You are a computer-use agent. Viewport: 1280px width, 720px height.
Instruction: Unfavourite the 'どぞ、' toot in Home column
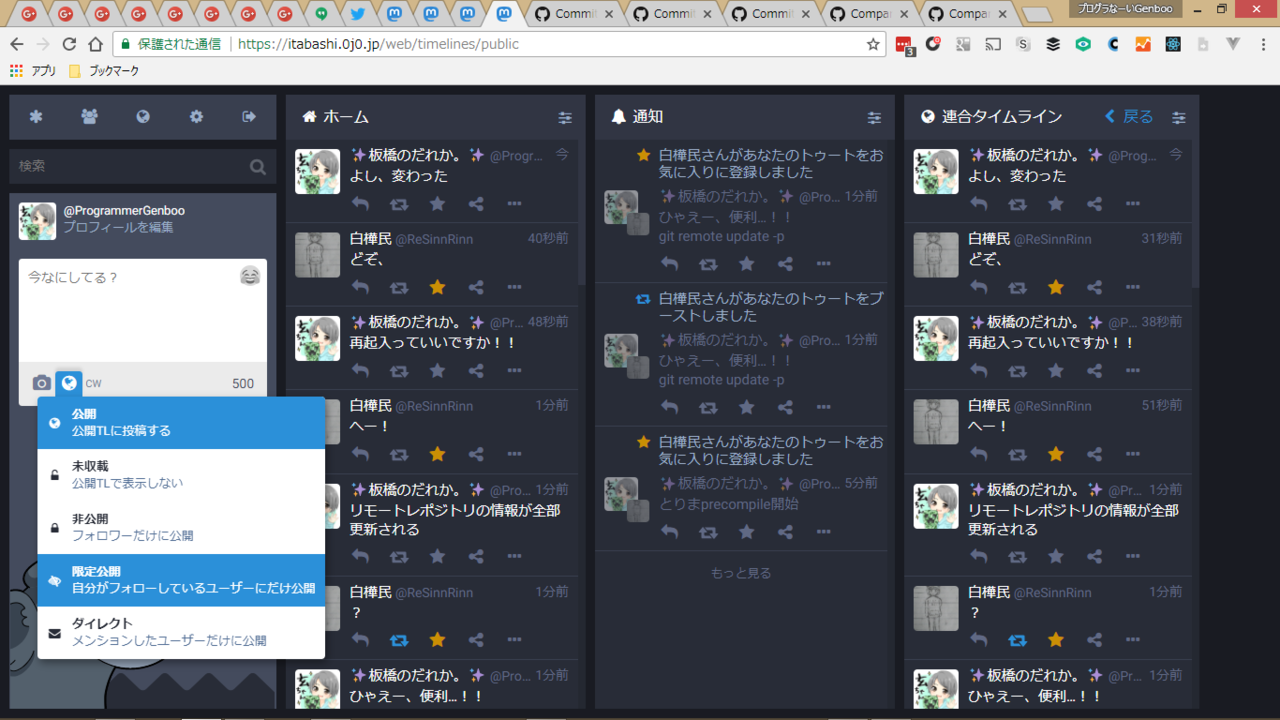437,287
